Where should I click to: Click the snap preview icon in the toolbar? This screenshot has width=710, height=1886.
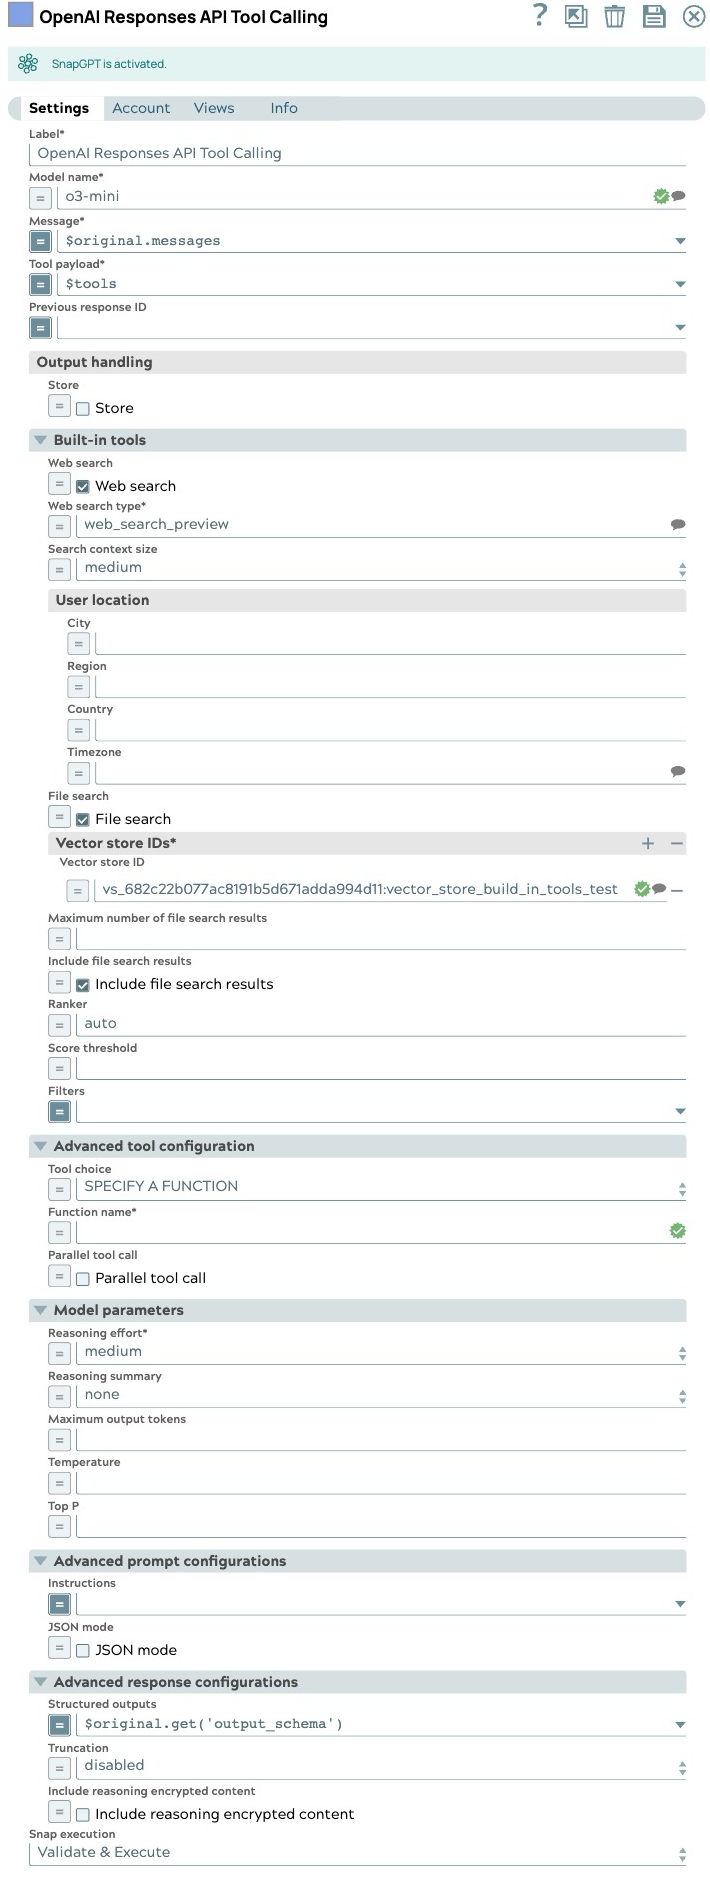coord(576,16)
